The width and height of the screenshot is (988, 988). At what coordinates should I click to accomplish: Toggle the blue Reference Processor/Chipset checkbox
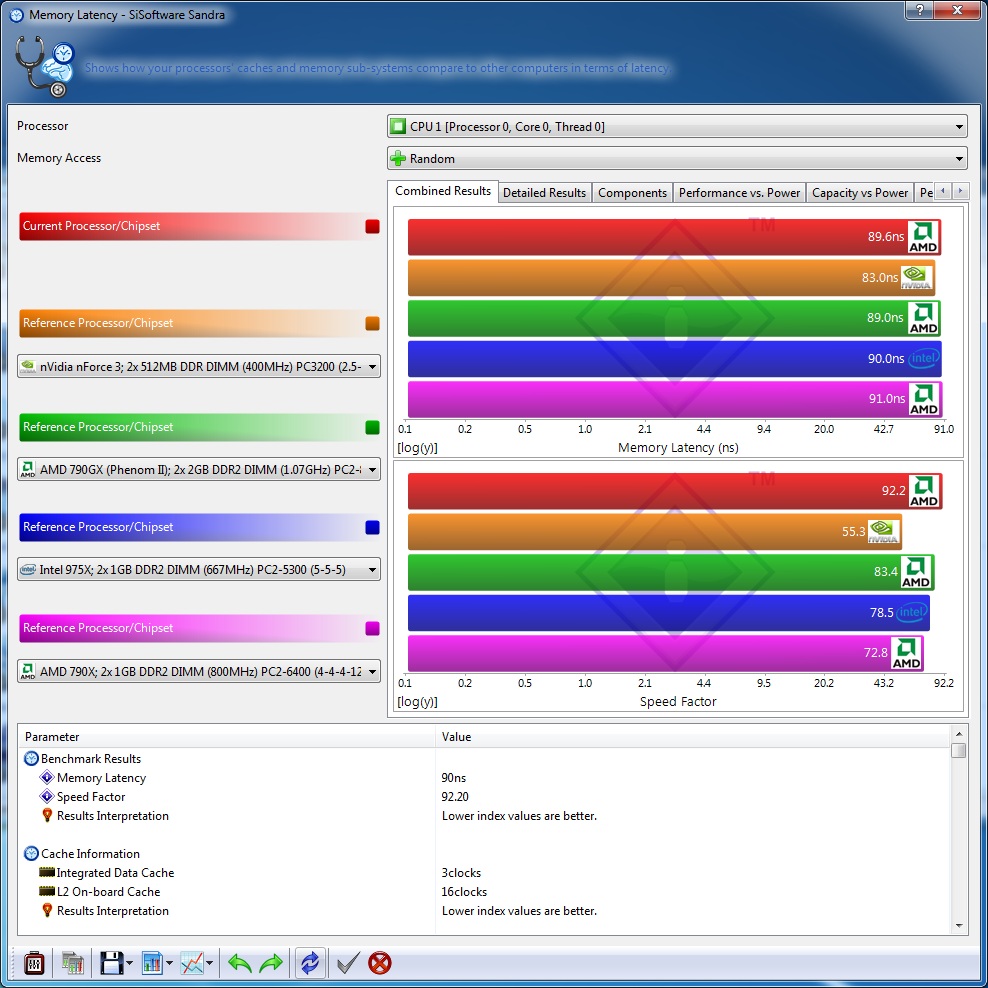372,527
